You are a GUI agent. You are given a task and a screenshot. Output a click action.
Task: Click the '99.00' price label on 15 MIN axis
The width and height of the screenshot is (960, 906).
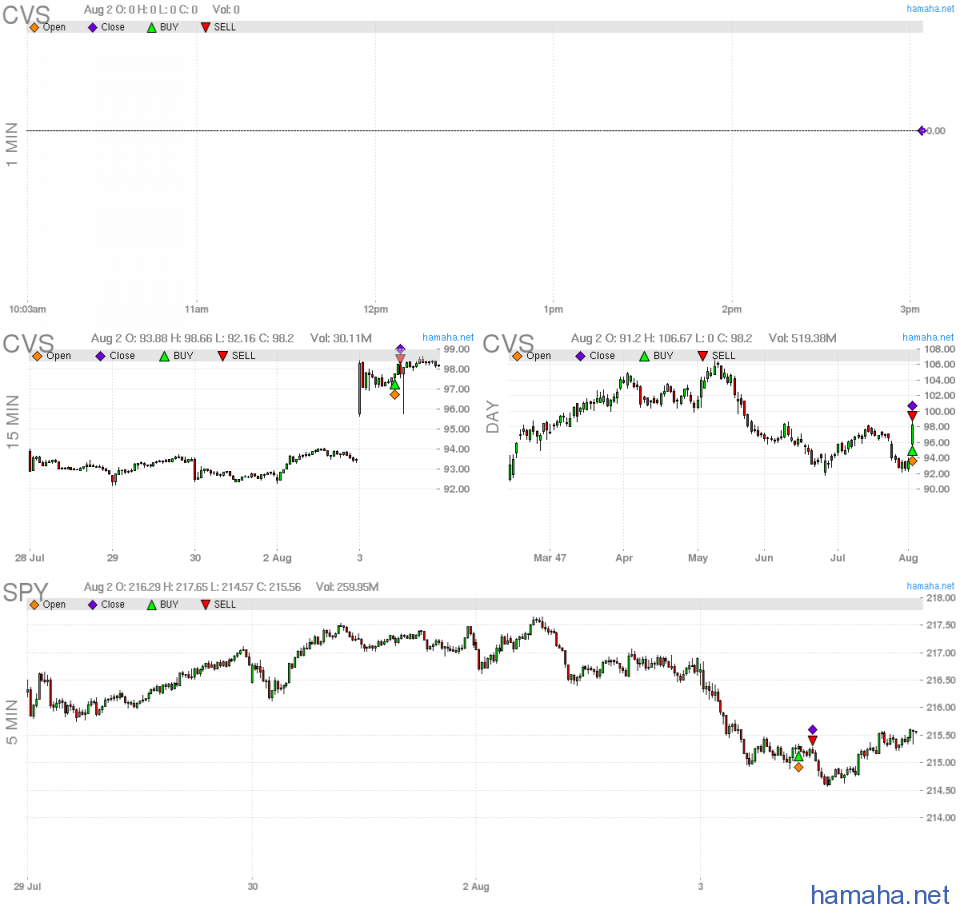[x=457, y=350]
